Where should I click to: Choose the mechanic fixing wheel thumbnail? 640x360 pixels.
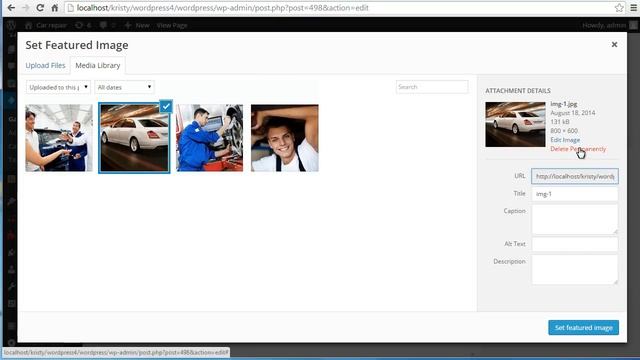(x=209, y=138)
